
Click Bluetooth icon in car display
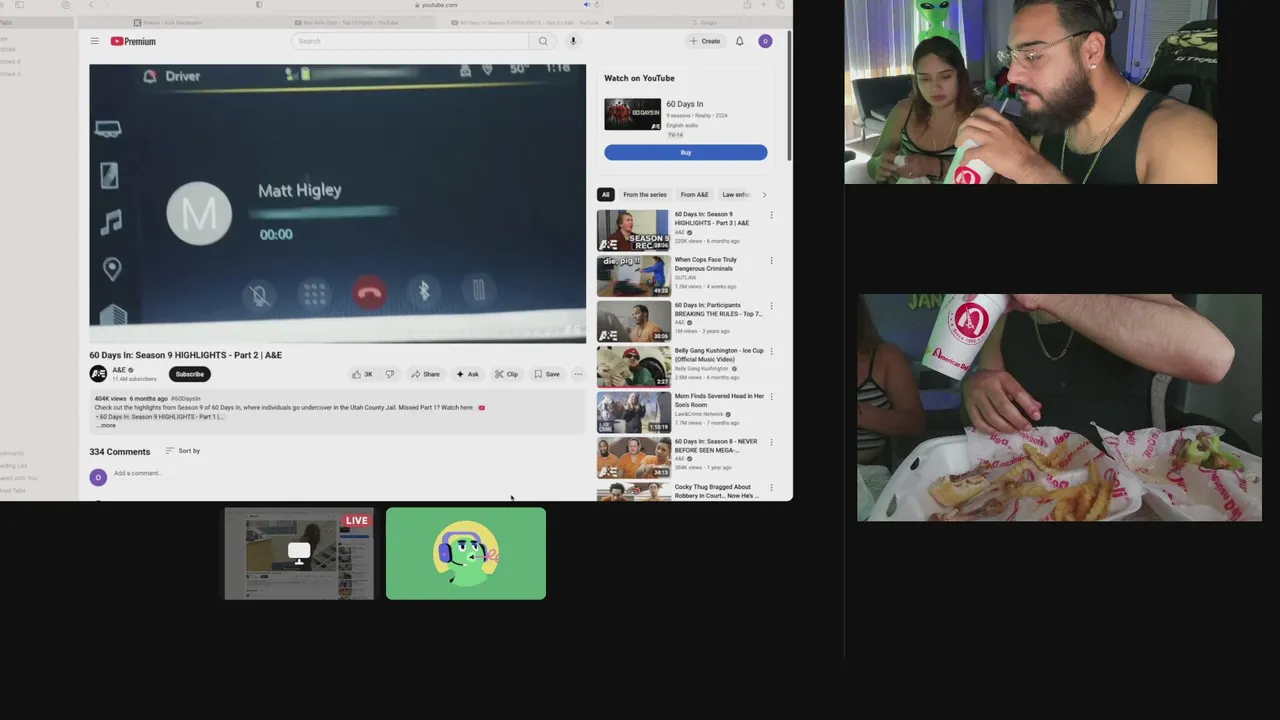click(424, 291)
